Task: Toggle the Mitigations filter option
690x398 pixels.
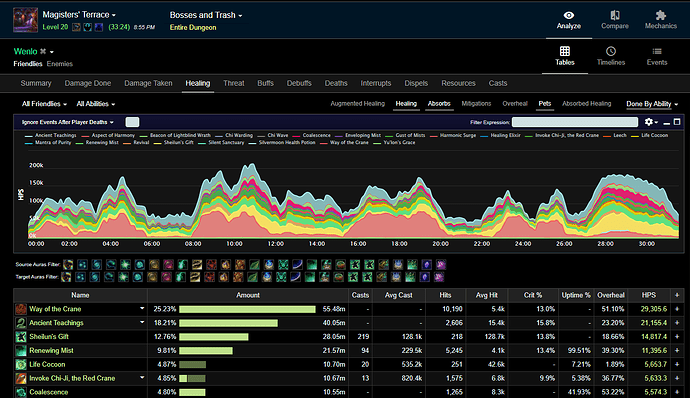Action: click(476, 103)
